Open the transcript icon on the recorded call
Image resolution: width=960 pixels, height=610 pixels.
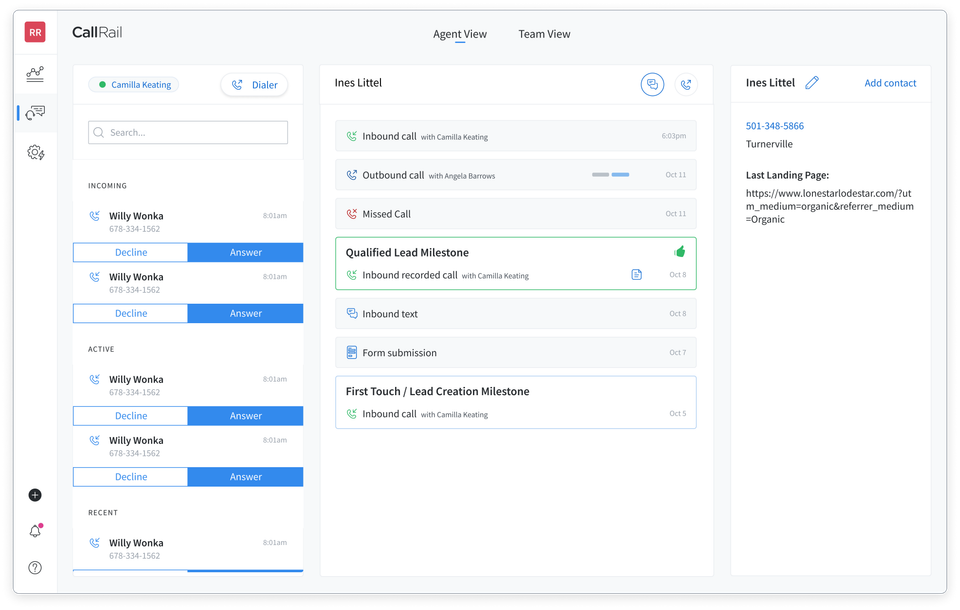click(637, 273)
